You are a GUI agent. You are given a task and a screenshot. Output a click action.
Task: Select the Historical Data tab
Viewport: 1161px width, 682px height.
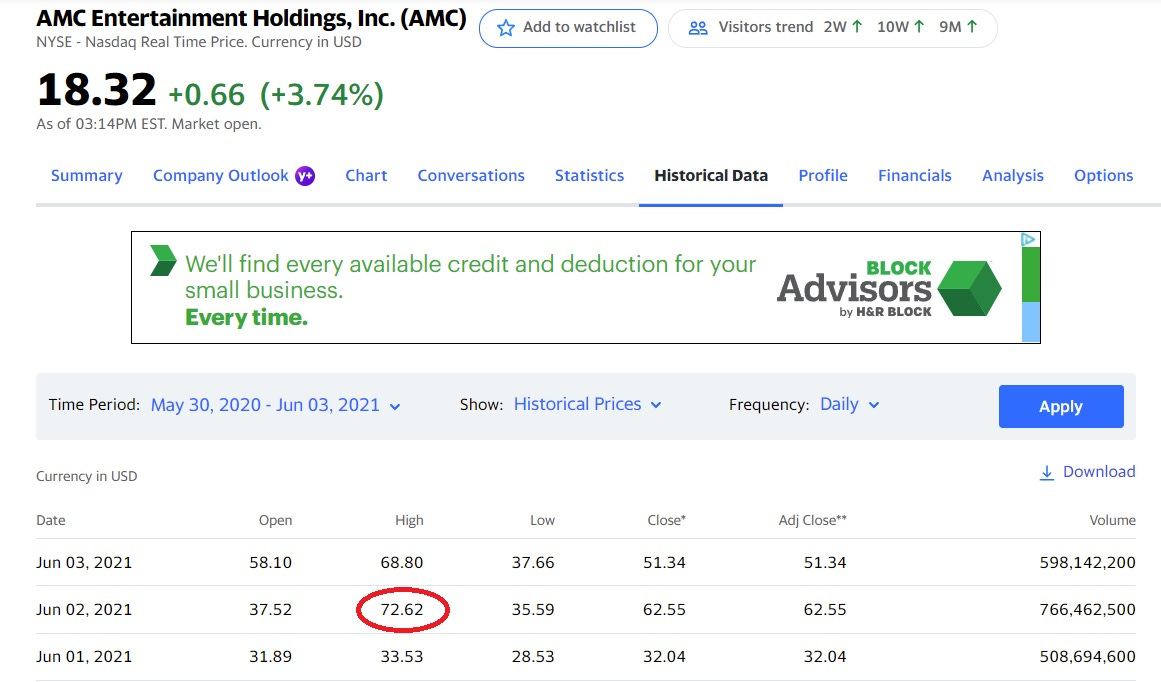coord(711,175)
